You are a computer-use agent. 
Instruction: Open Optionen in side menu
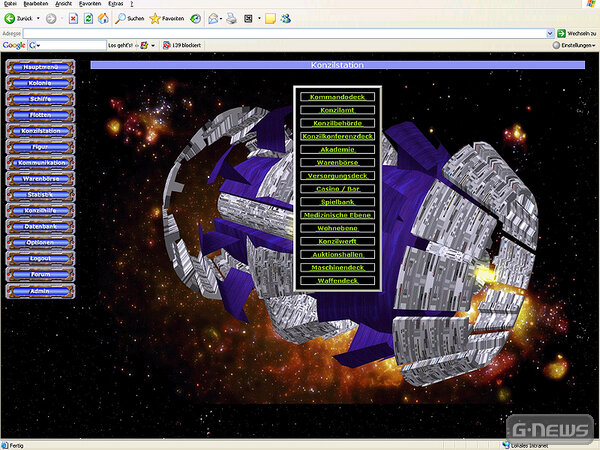click(x=41, y=242)
